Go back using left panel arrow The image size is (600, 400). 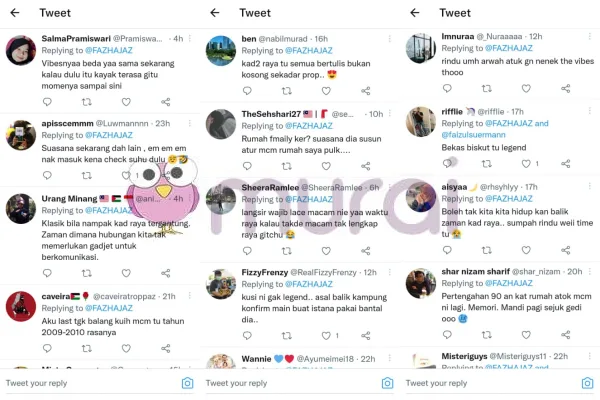pos(15,13)
